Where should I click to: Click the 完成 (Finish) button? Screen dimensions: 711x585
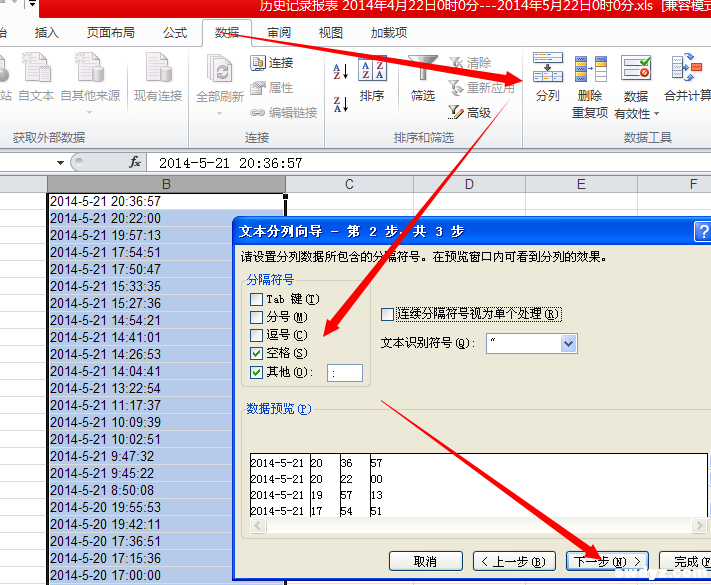click(x=686, y=562)
